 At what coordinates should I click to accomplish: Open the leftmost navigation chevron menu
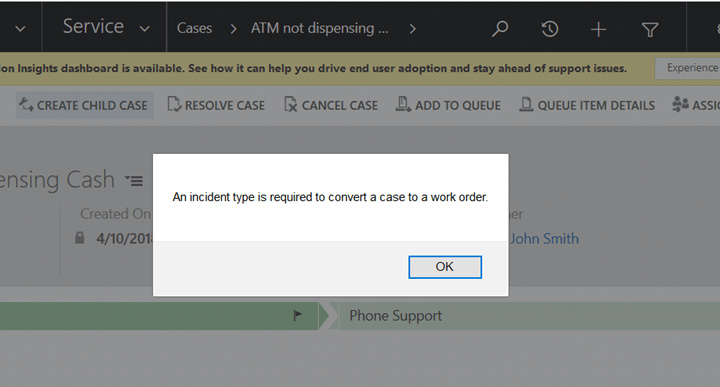click(20, 29)
